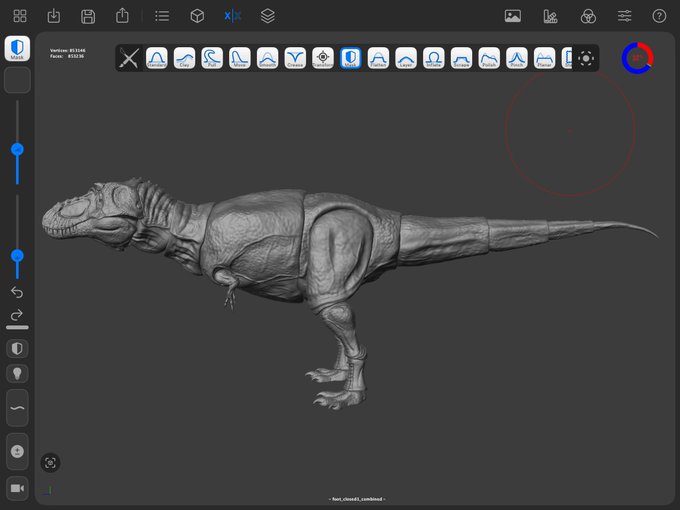This screenshot has height=510, width=680.
Task: Select the Smooth brush
Action: pyautogui.click(x=268, y=58)
